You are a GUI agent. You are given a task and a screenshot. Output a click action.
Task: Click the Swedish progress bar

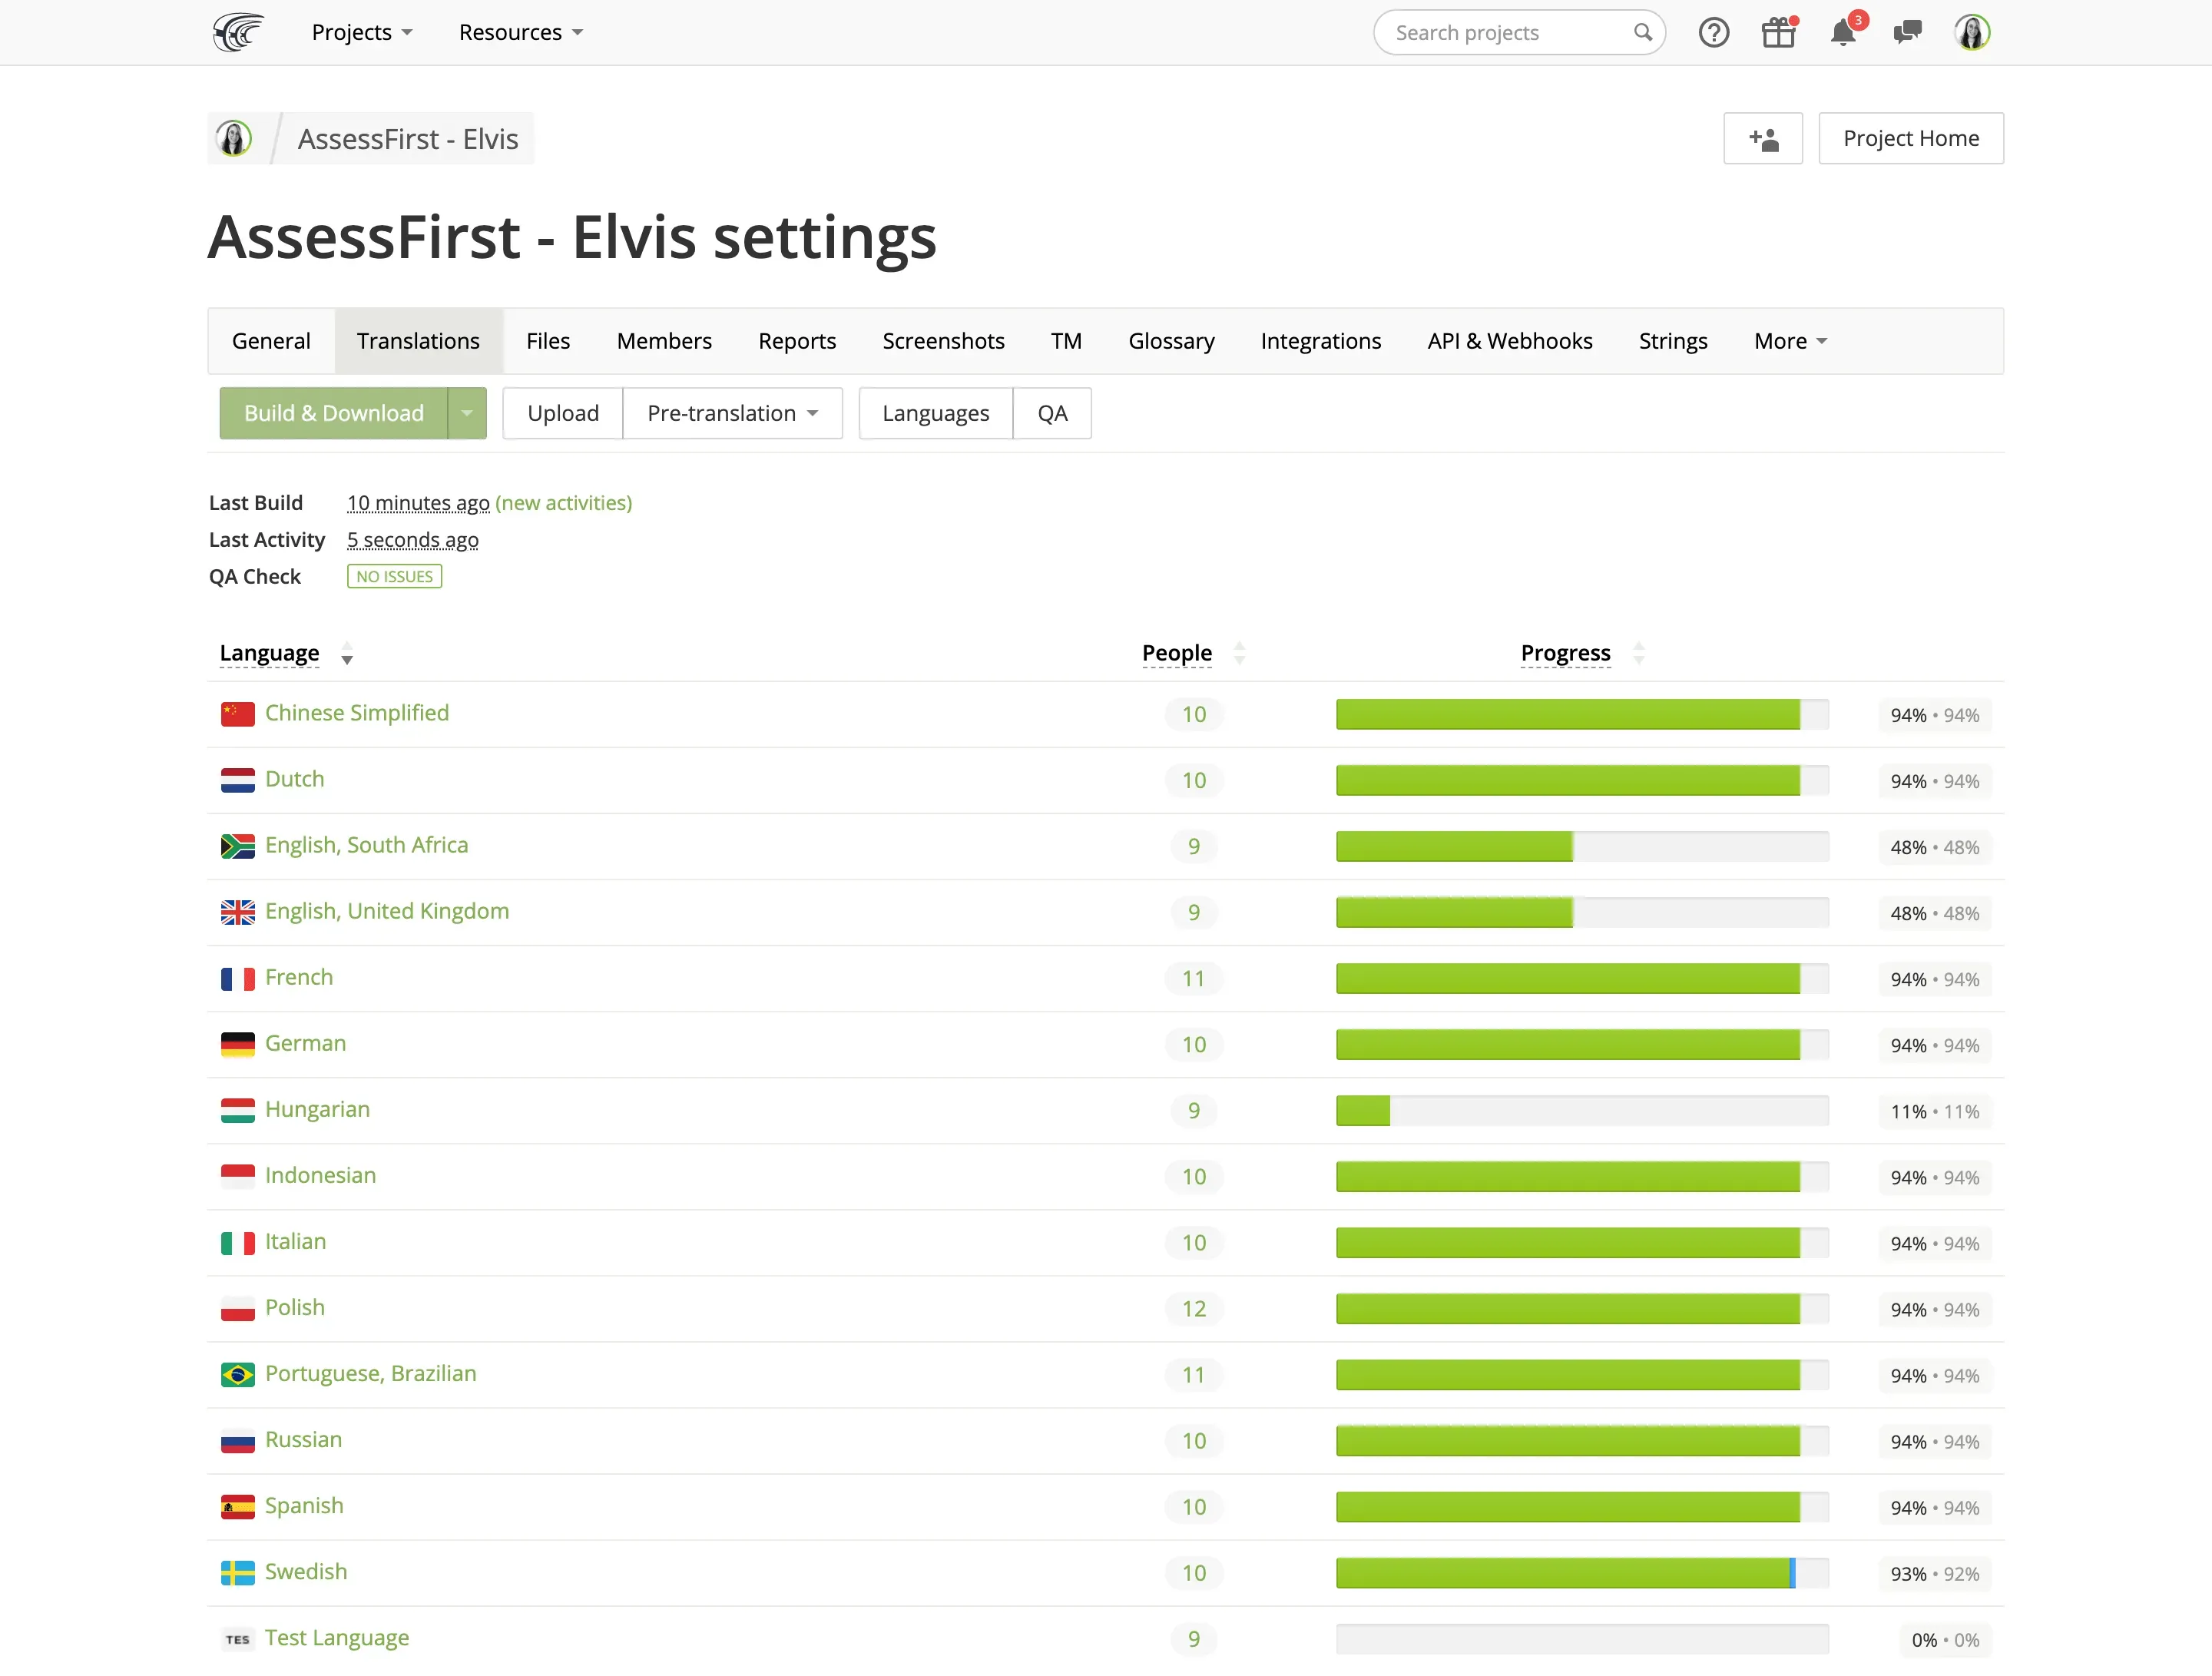(x=1582, y=1573)
